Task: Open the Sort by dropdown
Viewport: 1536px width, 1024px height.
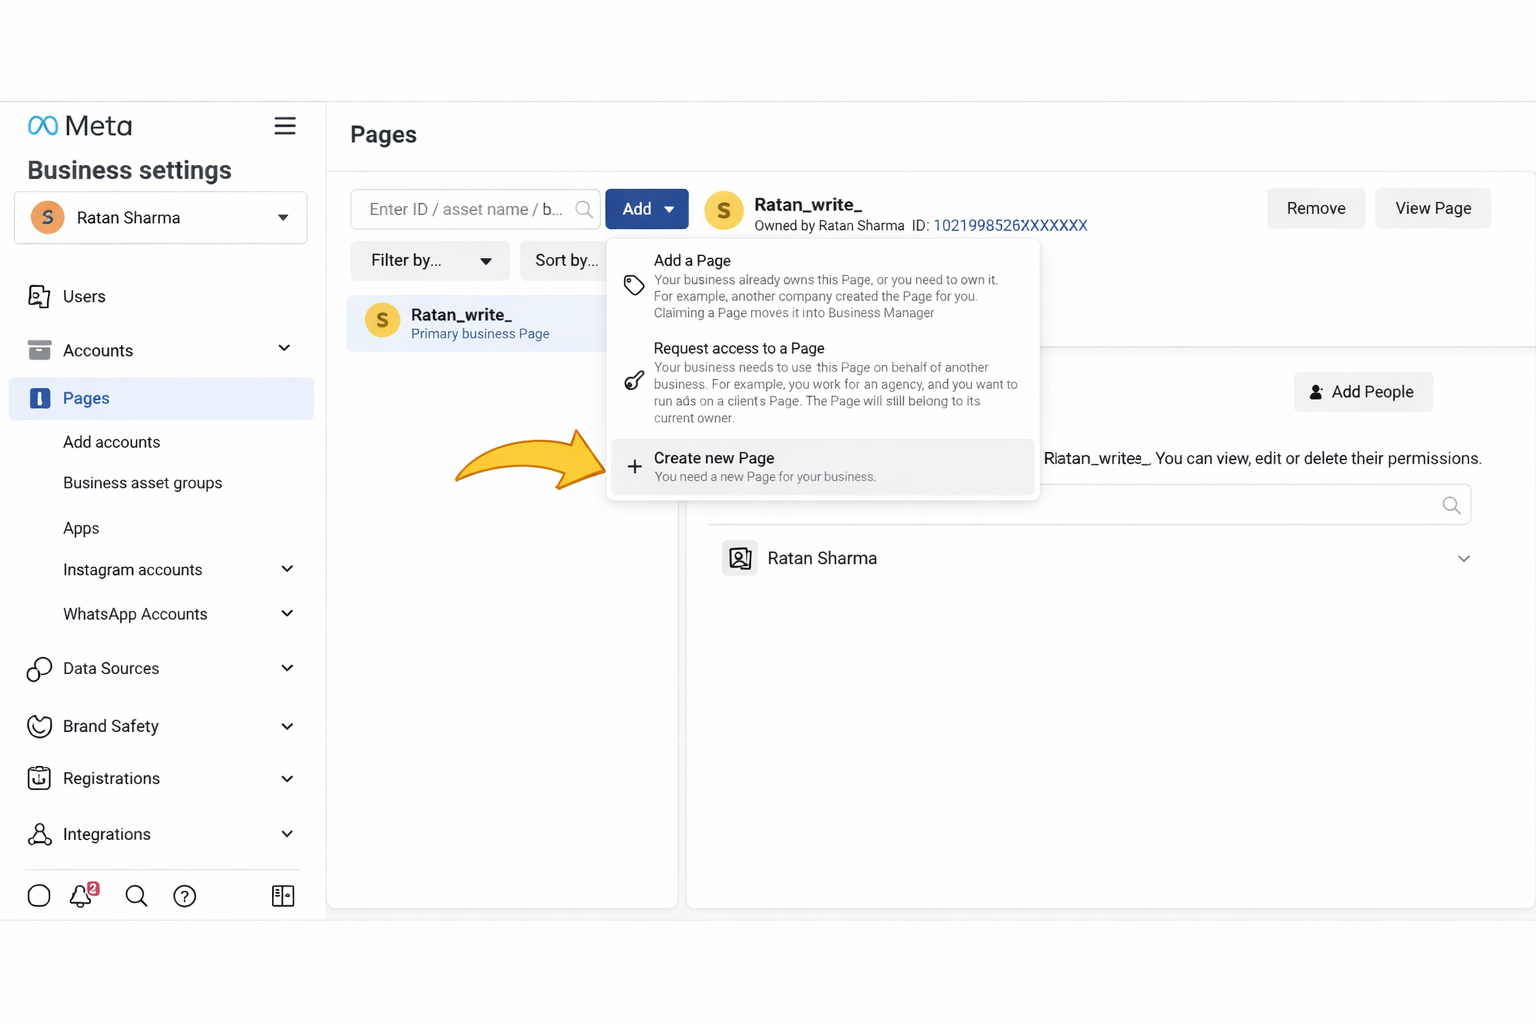Action: (564, 260)
